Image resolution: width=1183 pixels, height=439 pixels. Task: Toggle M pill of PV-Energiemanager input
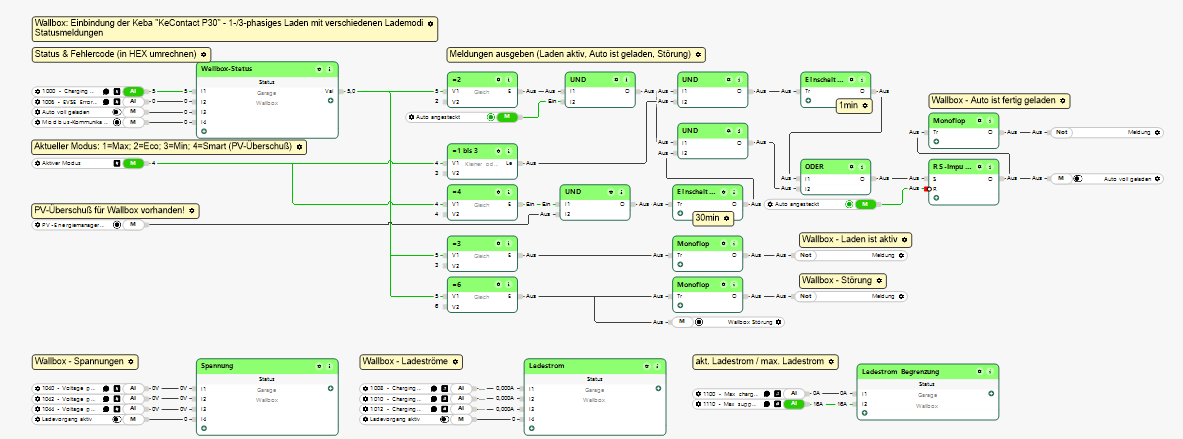click(134, 224)
